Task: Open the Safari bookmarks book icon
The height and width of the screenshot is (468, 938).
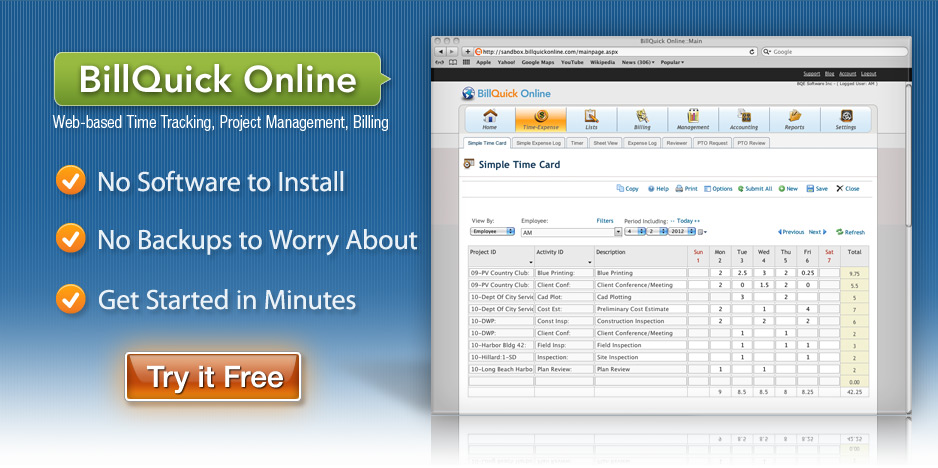Action: point(453,62)
